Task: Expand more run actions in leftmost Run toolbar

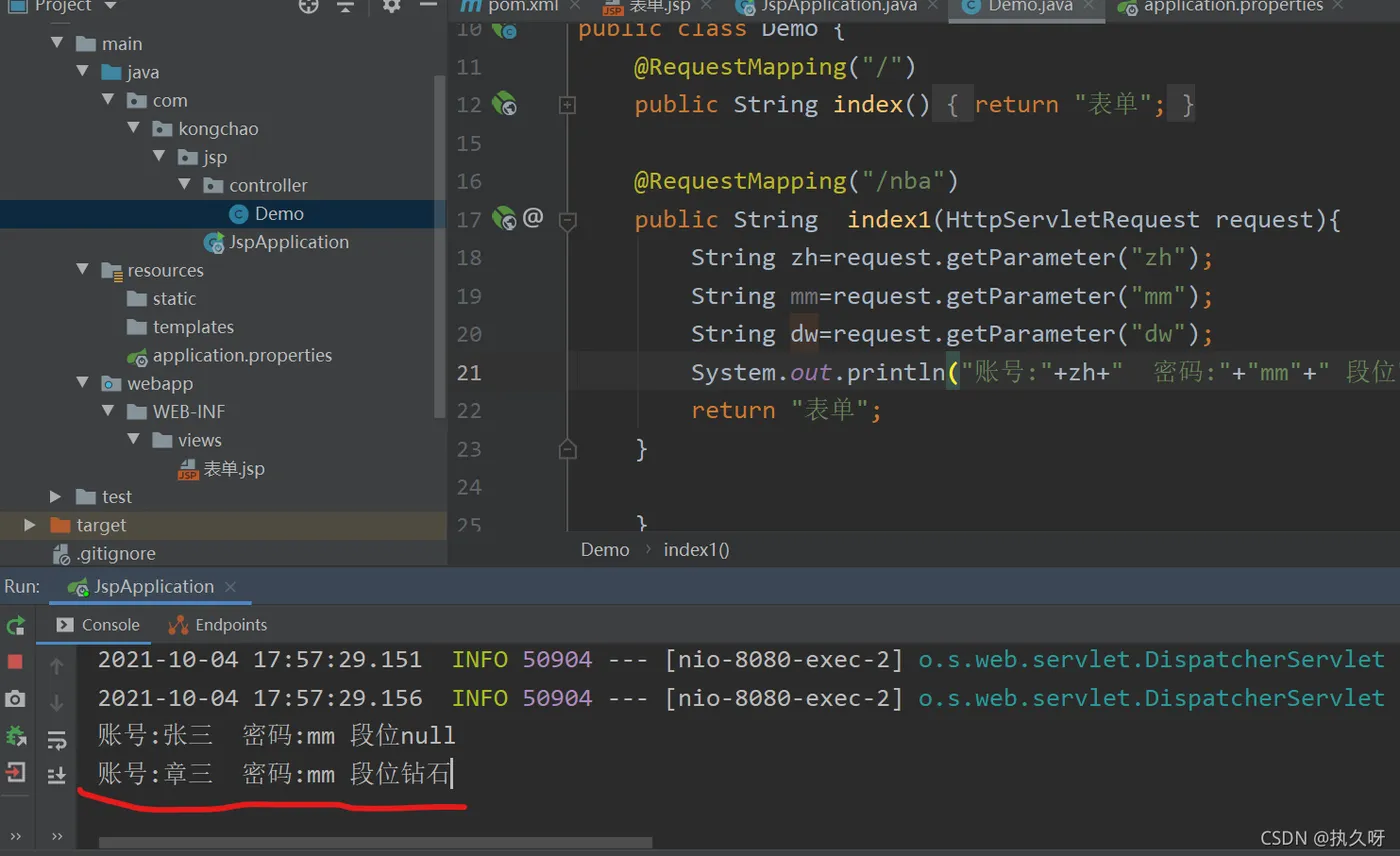Action: (x=16, y=835)
